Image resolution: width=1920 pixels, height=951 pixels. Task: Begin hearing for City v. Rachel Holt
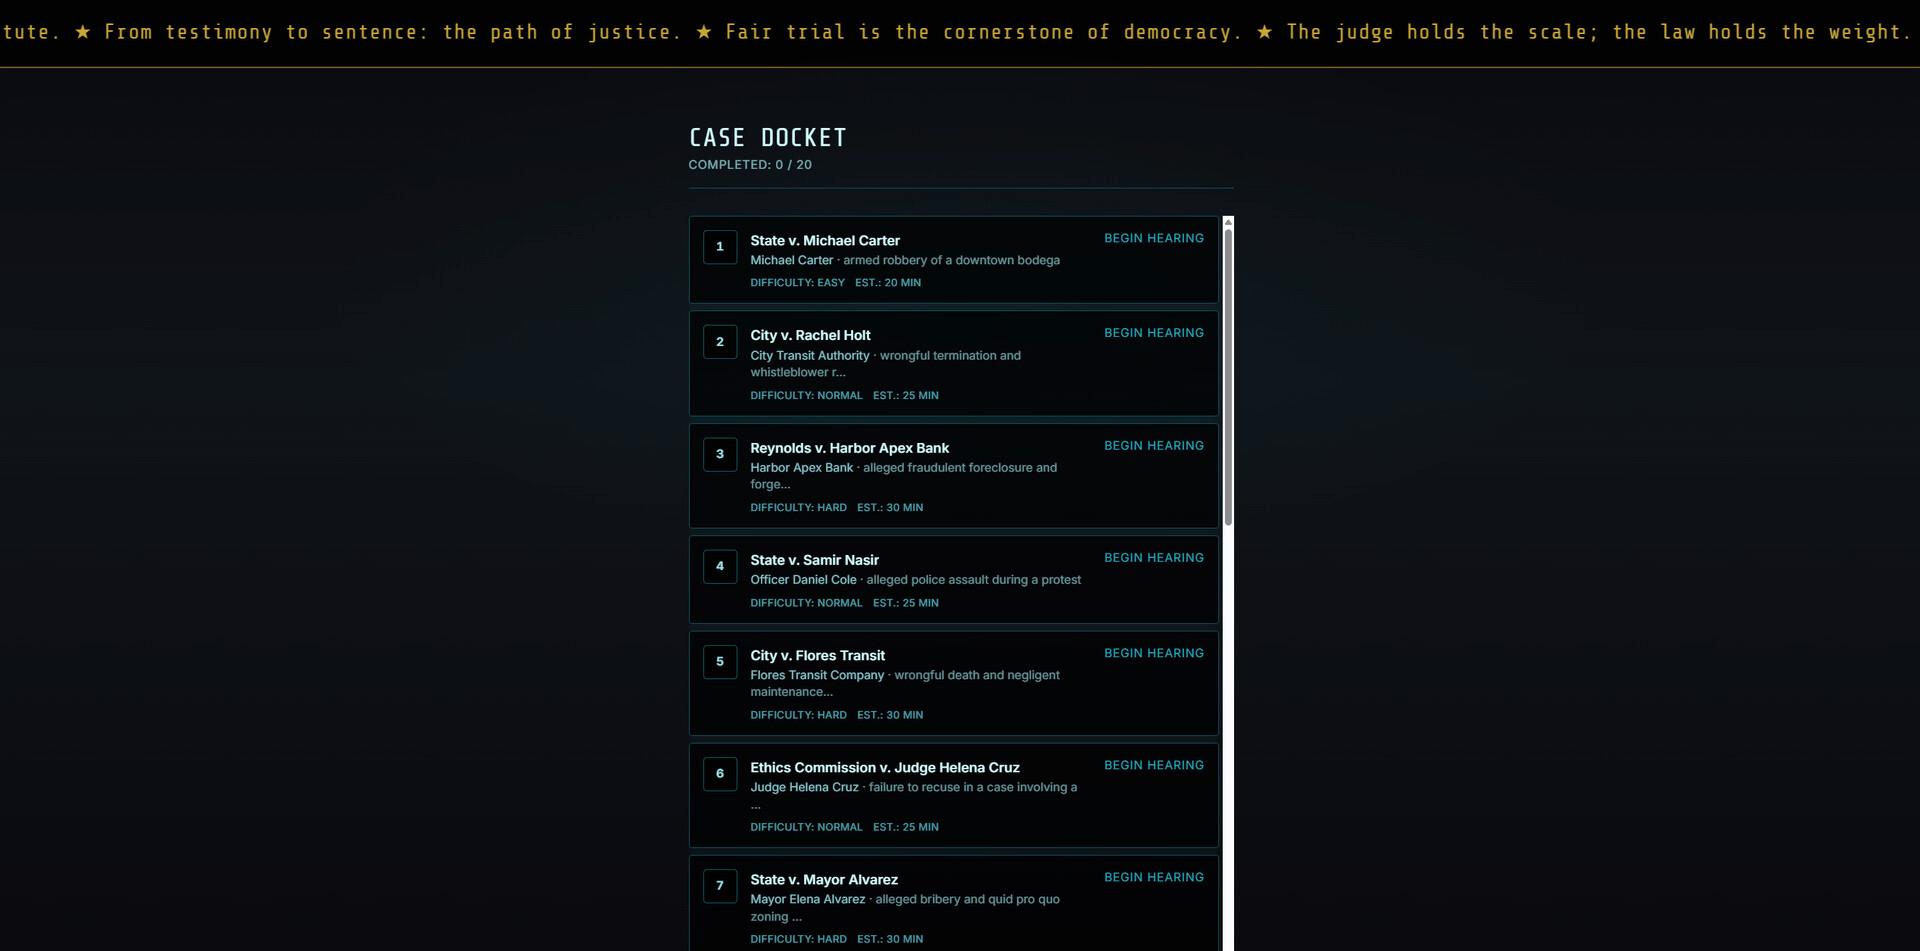pos(1153,333)
